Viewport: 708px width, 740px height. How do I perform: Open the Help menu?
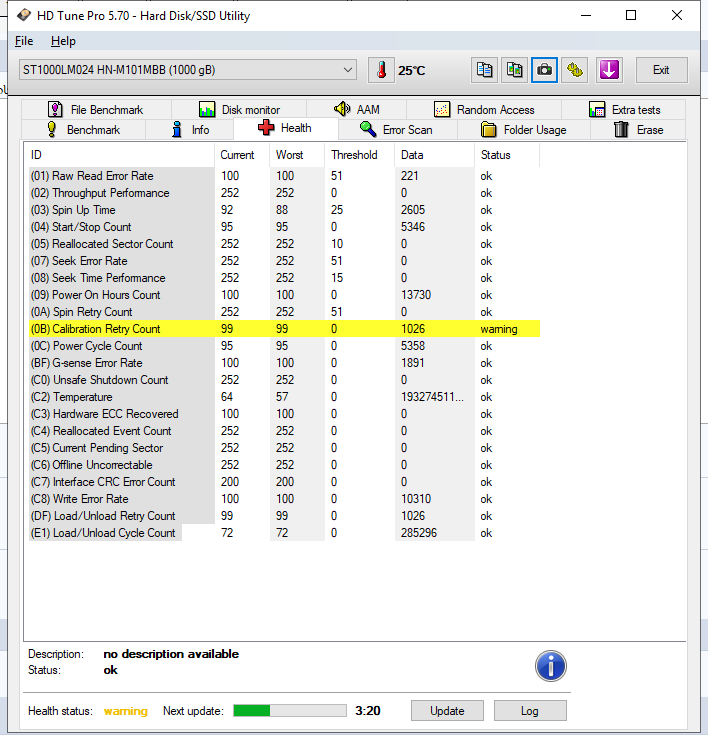(63, 41)
